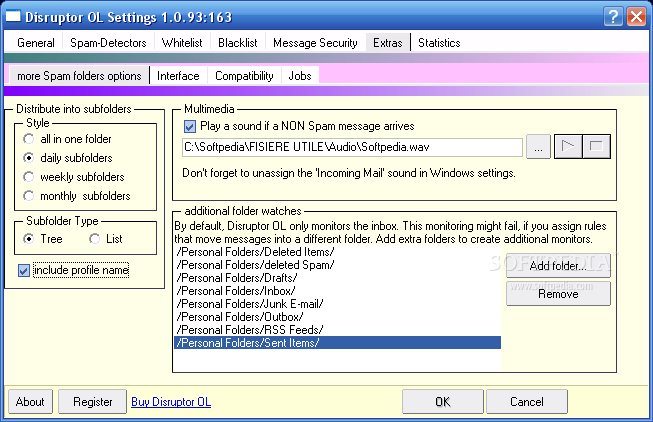653x422 pixels.
Task: Select '/Personal Folders/Junk E-mail/' entry
Action: [337, 304]
